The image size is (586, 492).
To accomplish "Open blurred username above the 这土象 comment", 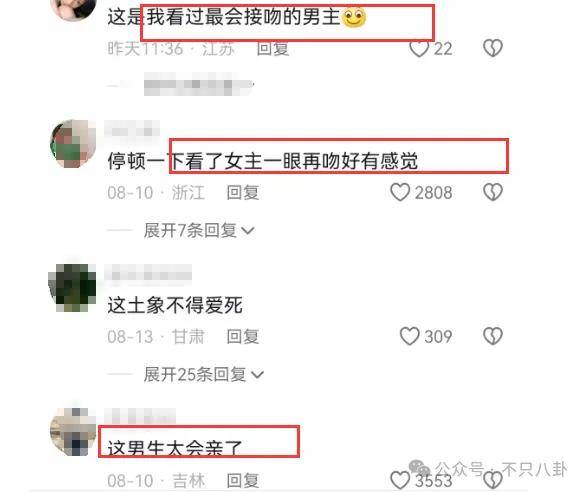I will 148,274.
